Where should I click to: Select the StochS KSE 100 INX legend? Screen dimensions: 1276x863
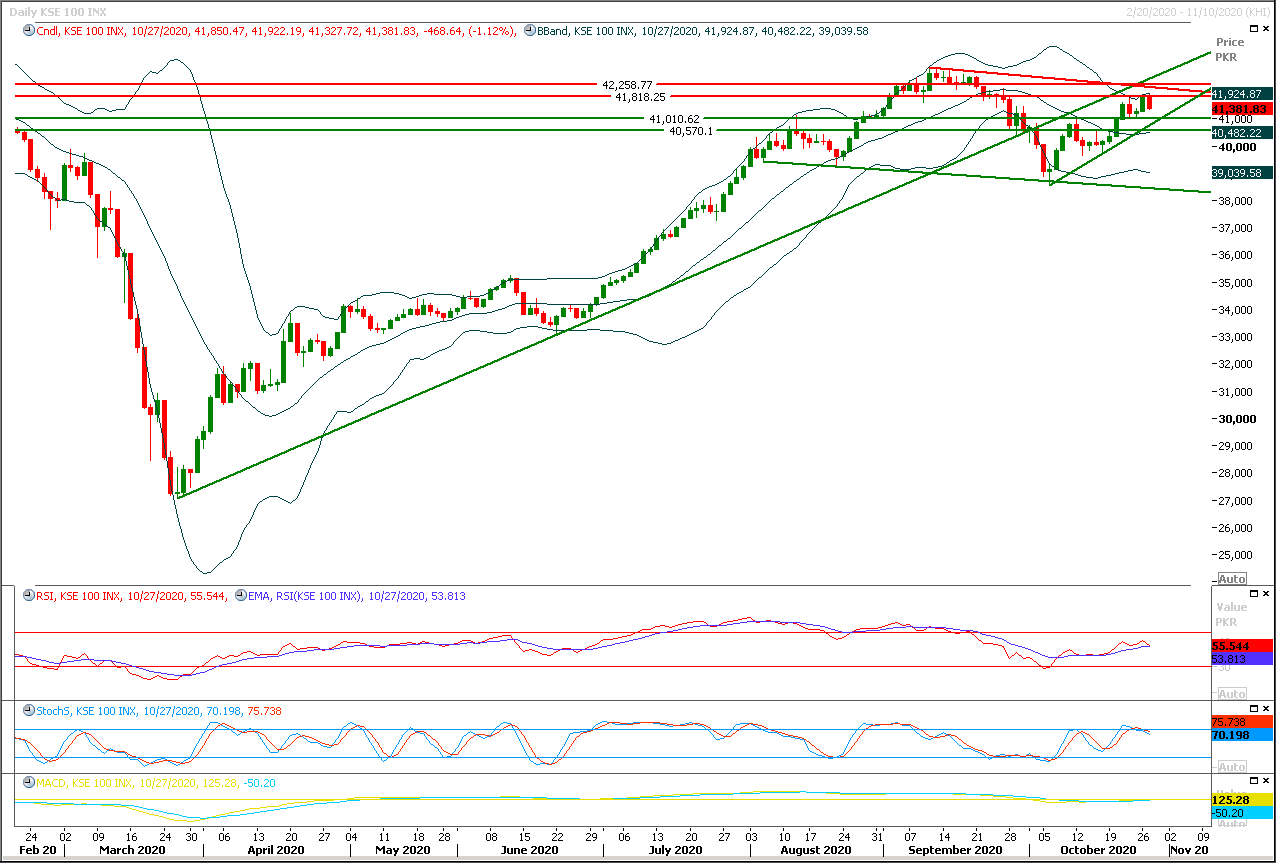pyautogui.click(x=159, y=711)
